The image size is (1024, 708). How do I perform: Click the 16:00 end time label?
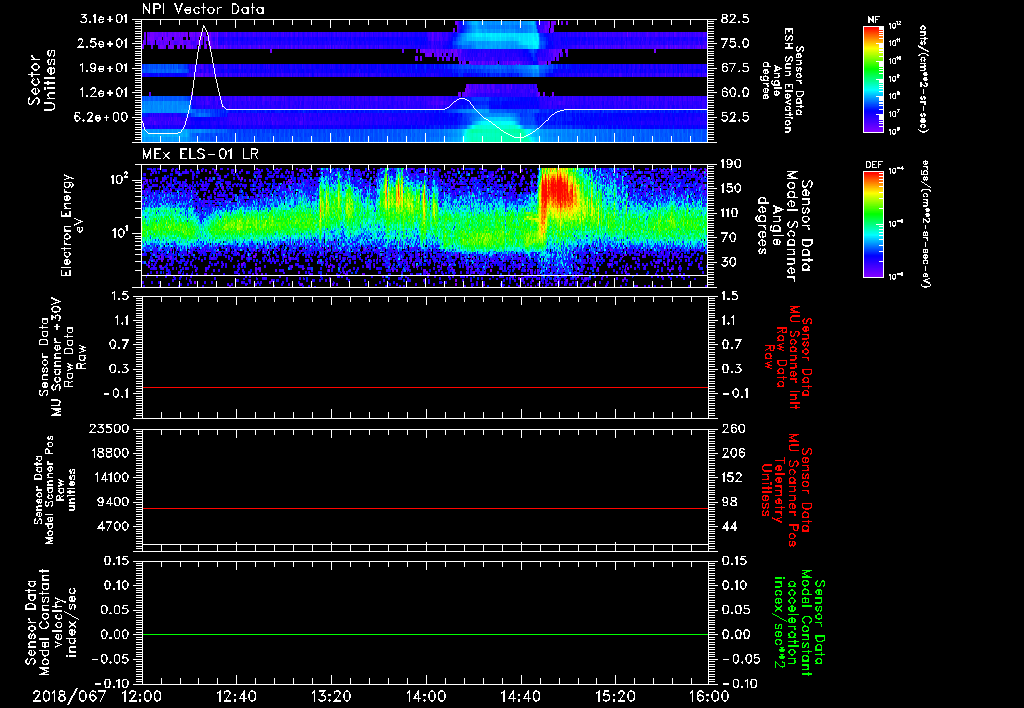(x=708, y=696)
